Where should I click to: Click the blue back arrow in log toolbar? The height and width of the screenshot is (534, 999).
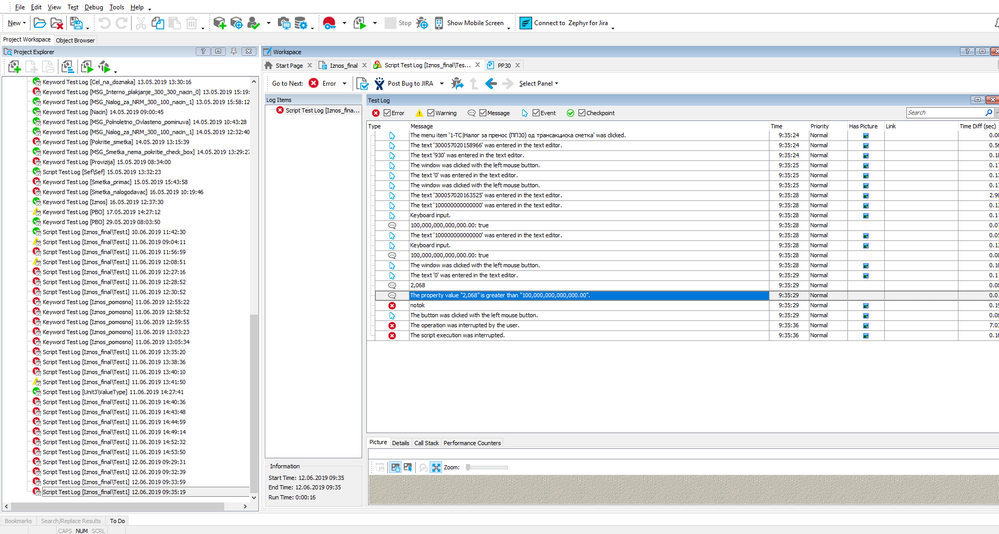coord(490,84)
